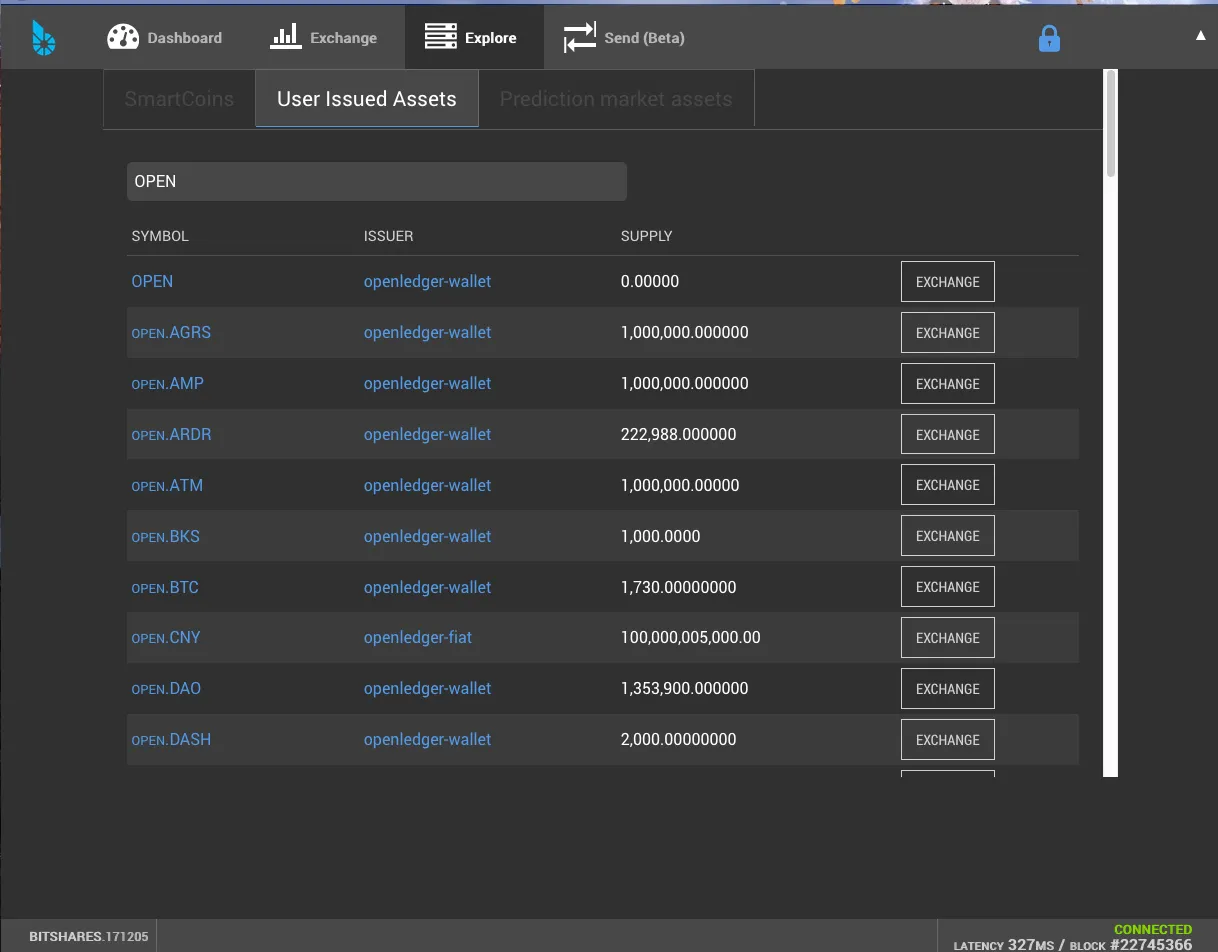Click supply value 2,000.00000000
This screenshot has width=1218, height=952.
coord(679,740)
